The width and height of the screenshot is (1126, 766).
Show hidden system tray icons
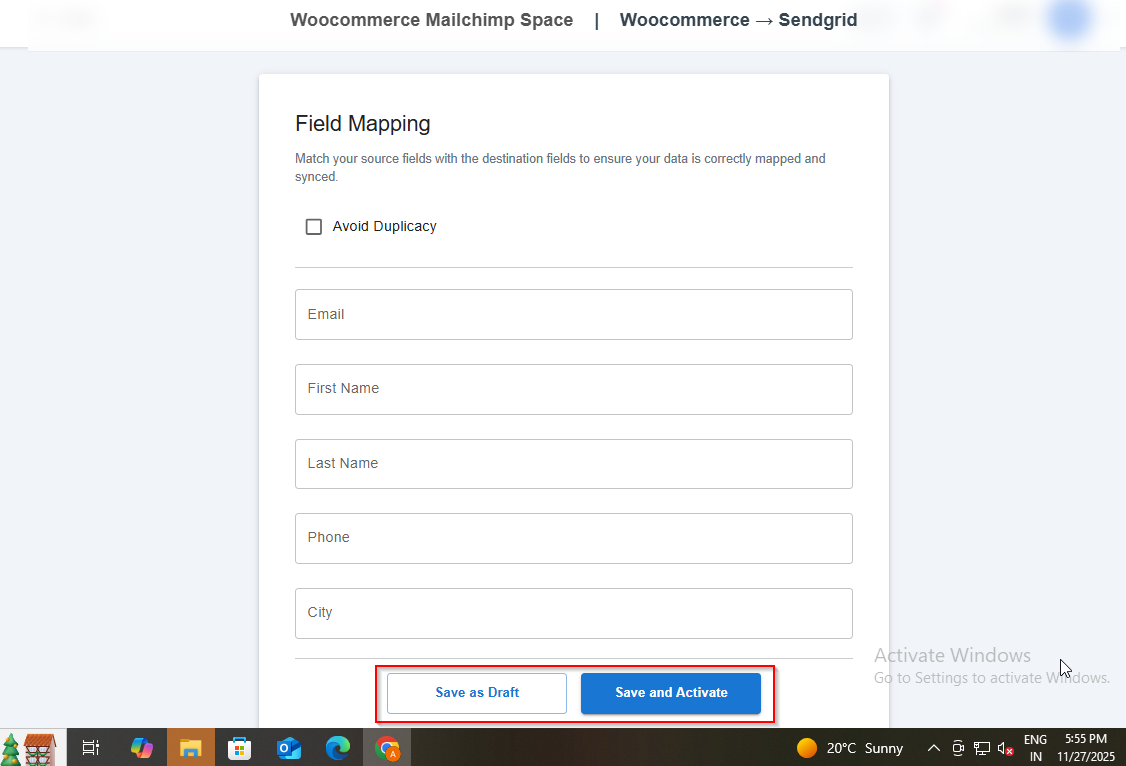point(933,748)
